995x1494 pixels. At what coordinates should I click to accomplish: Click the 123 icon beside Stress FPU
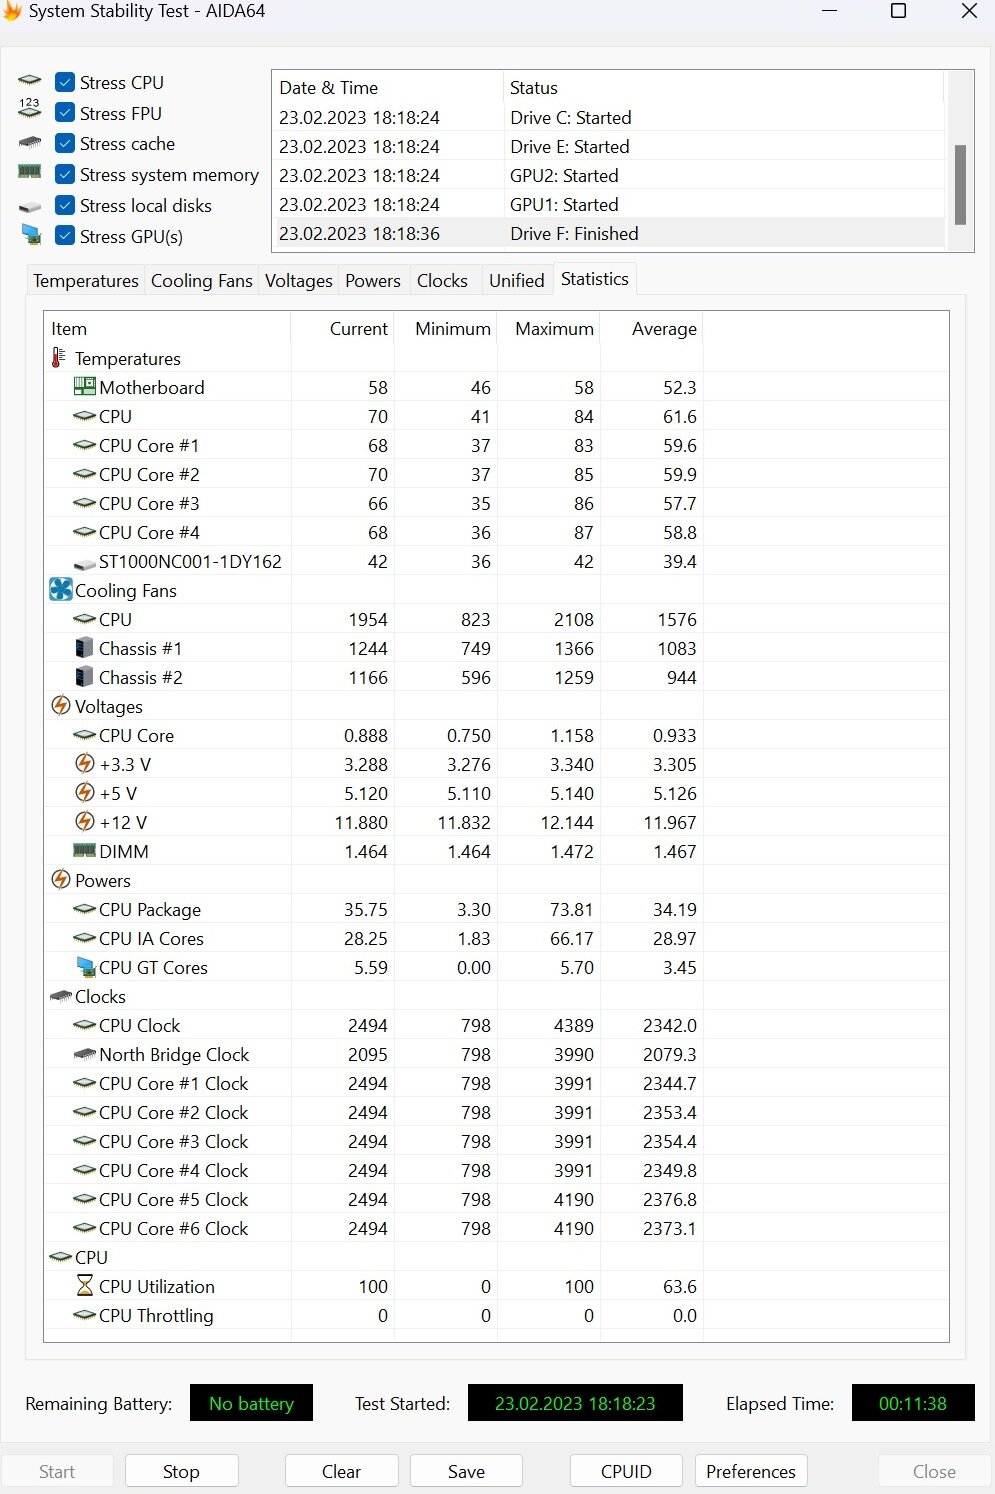[30, 108]
